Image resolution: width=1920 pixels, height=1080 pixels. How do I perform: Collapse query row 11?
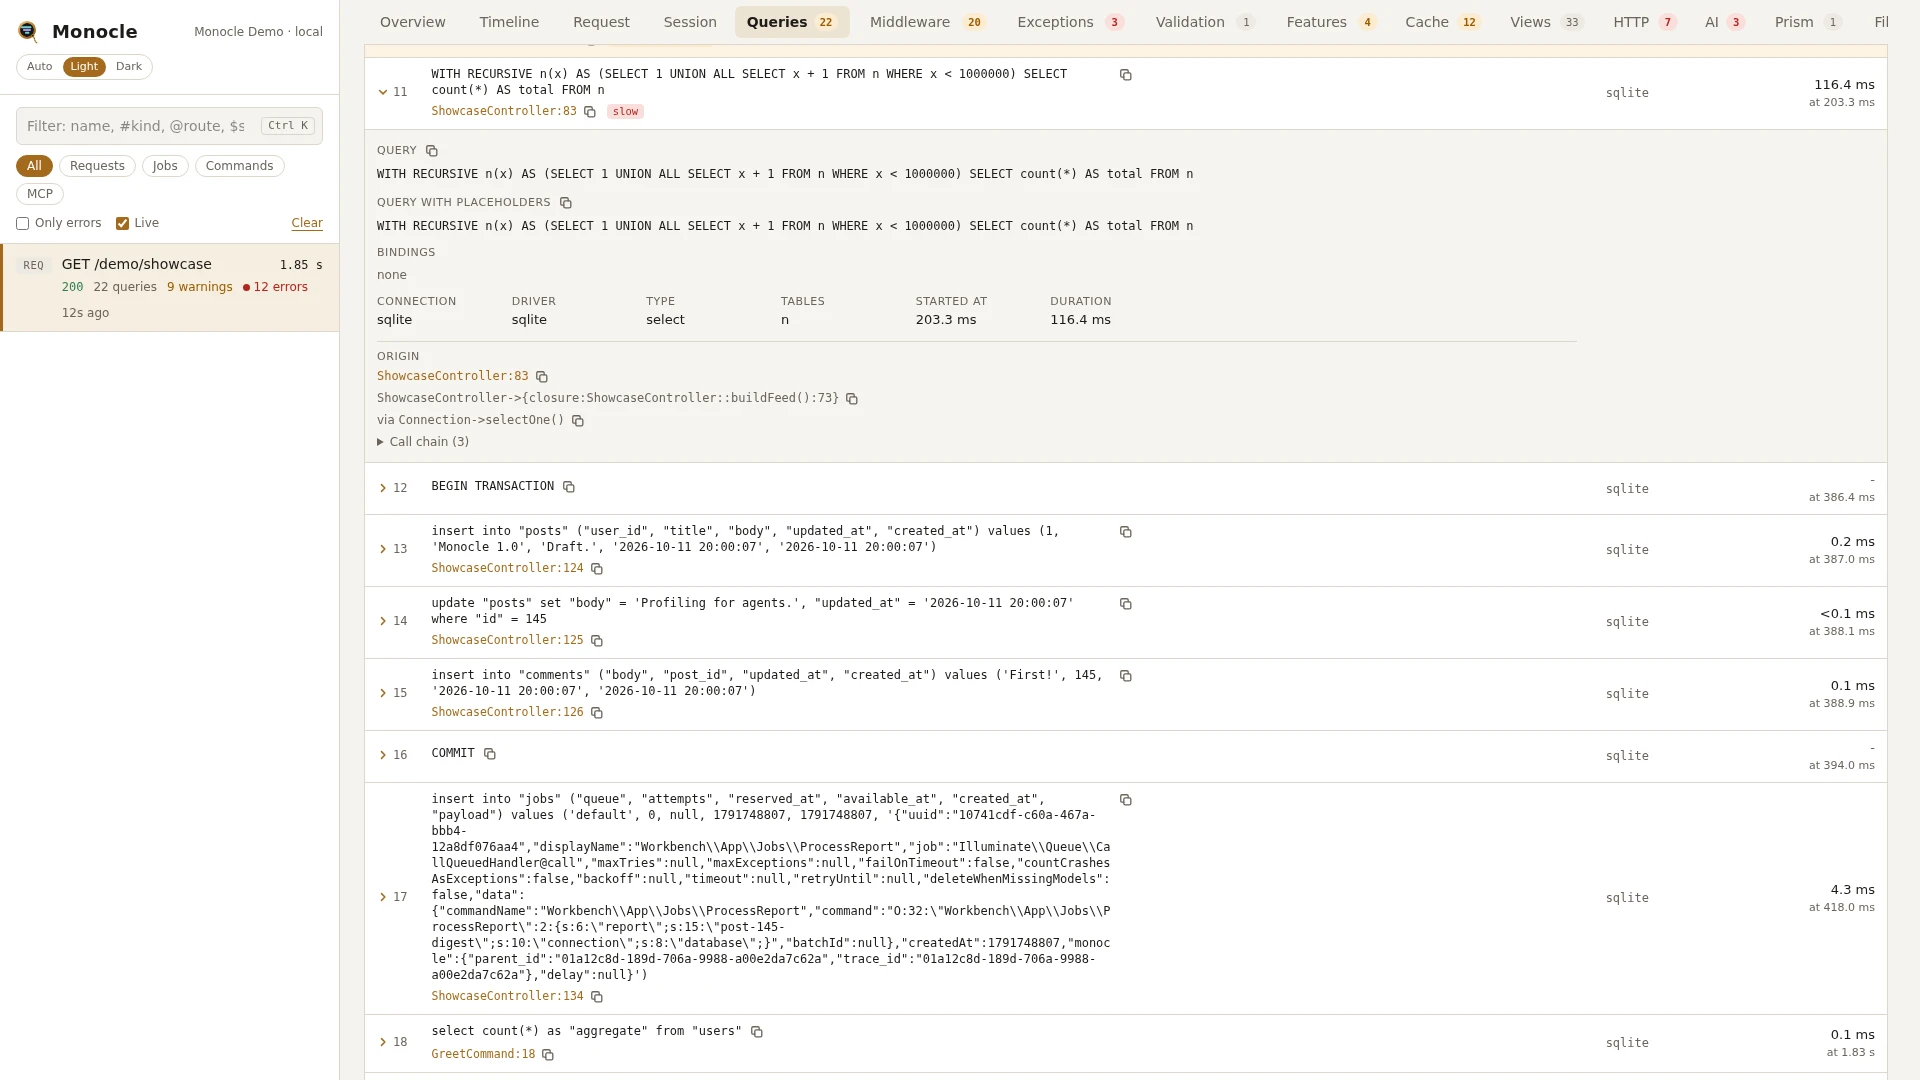[x=383, y=92]
